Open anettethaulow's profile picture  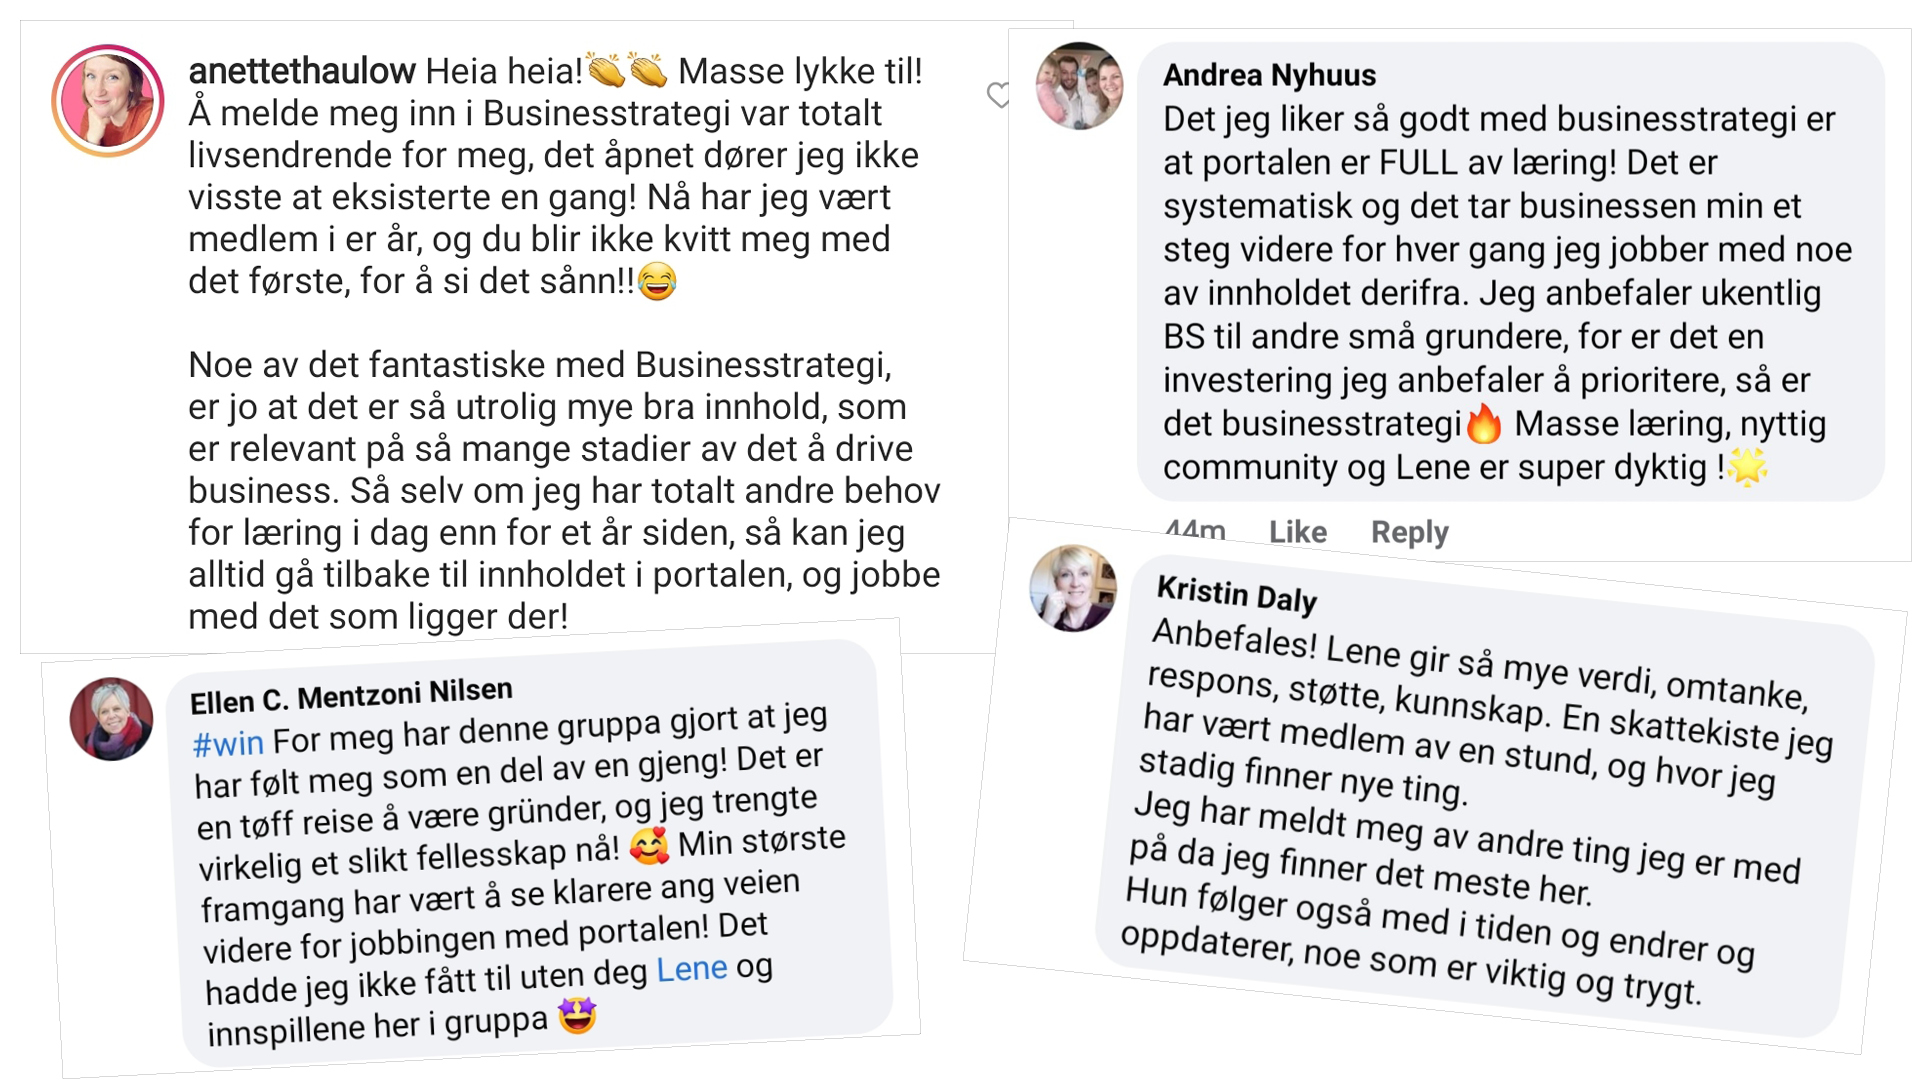(108, 100)
